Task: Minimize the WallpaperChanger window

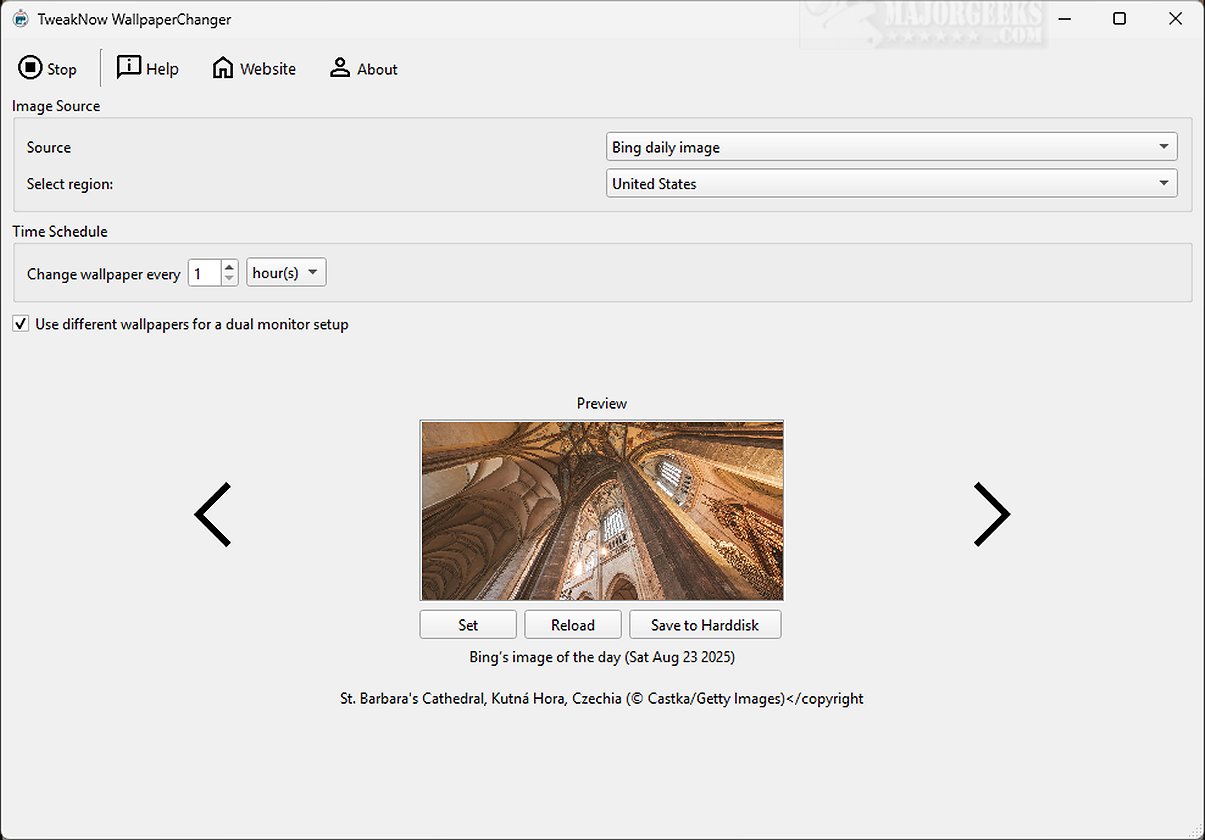Action: click(x=1063, y=19)
